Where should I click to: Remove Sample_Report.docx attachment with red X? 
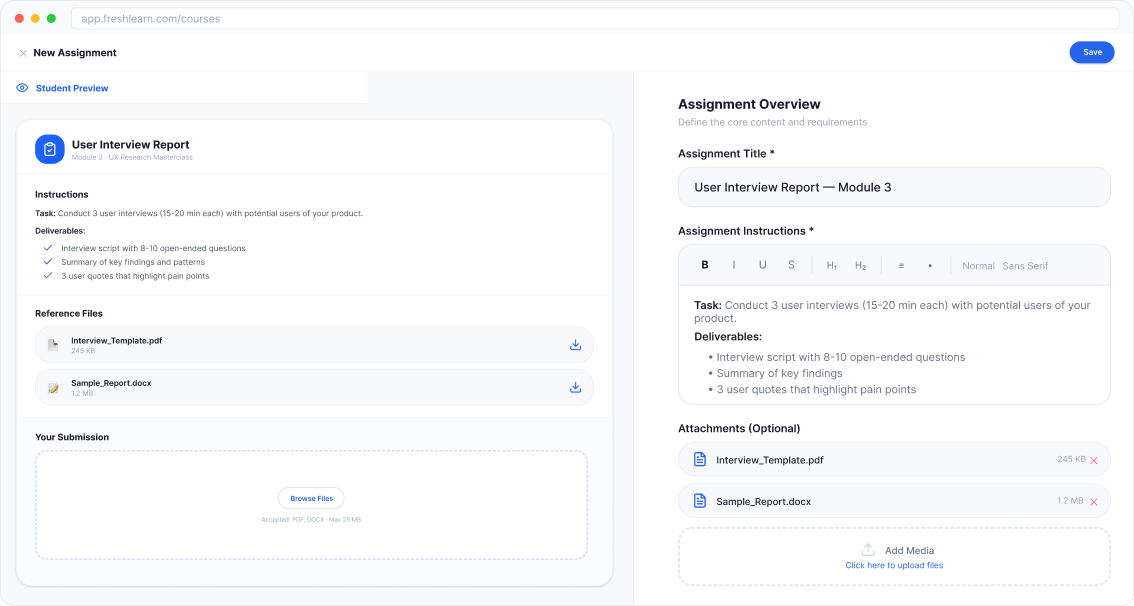(x=1093, y=502)
